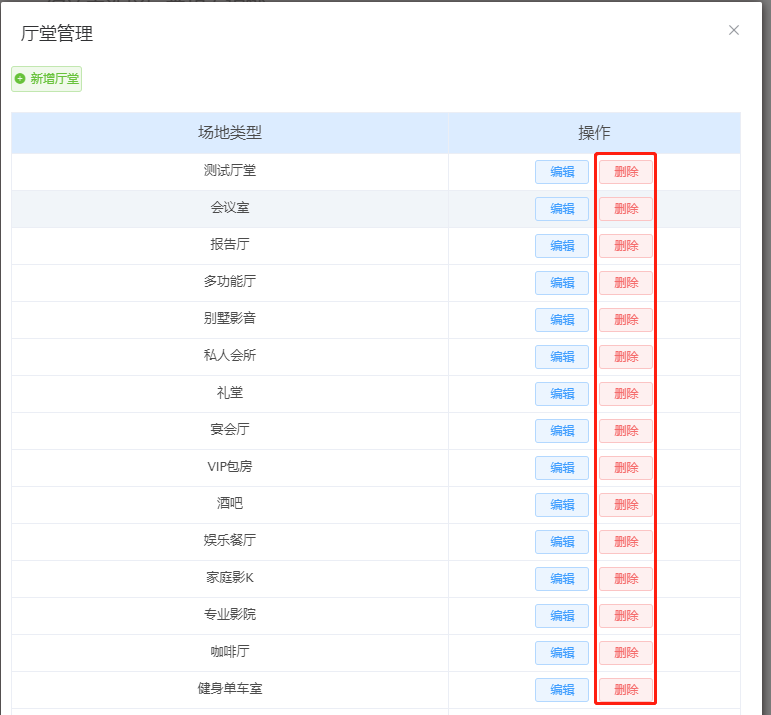
Task: Edit the 报告厅 entry
Action: tap(562, 246)
